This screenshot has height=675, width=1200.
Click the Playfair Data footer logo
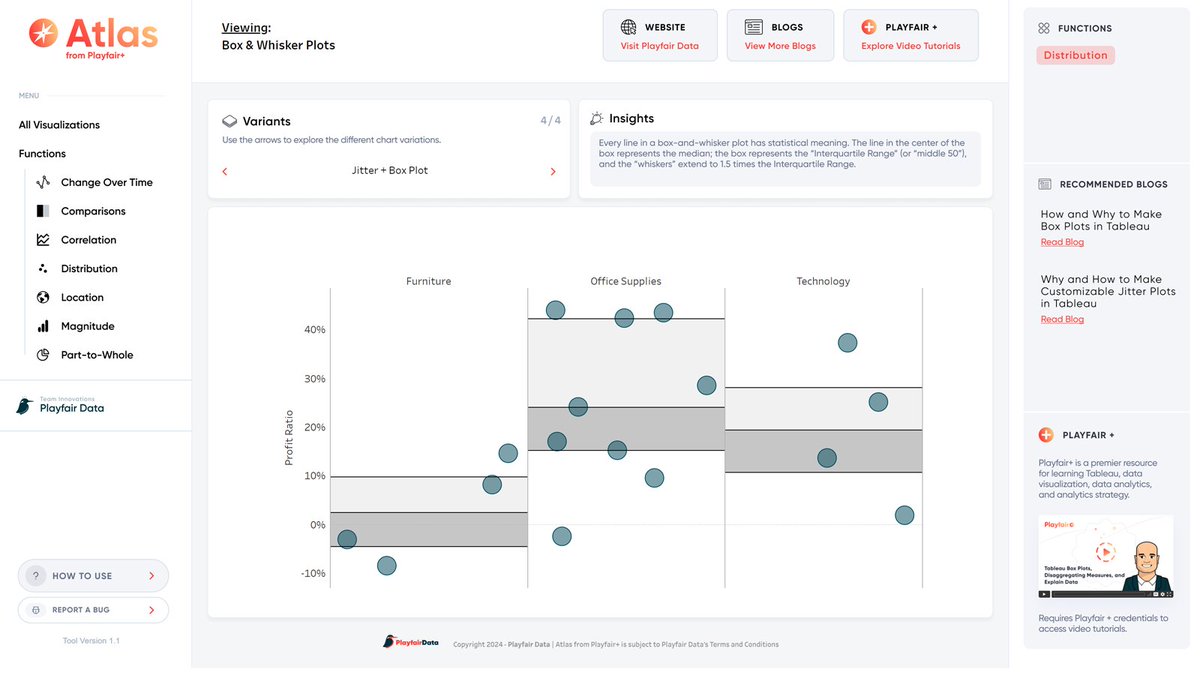tap(410, 642)
